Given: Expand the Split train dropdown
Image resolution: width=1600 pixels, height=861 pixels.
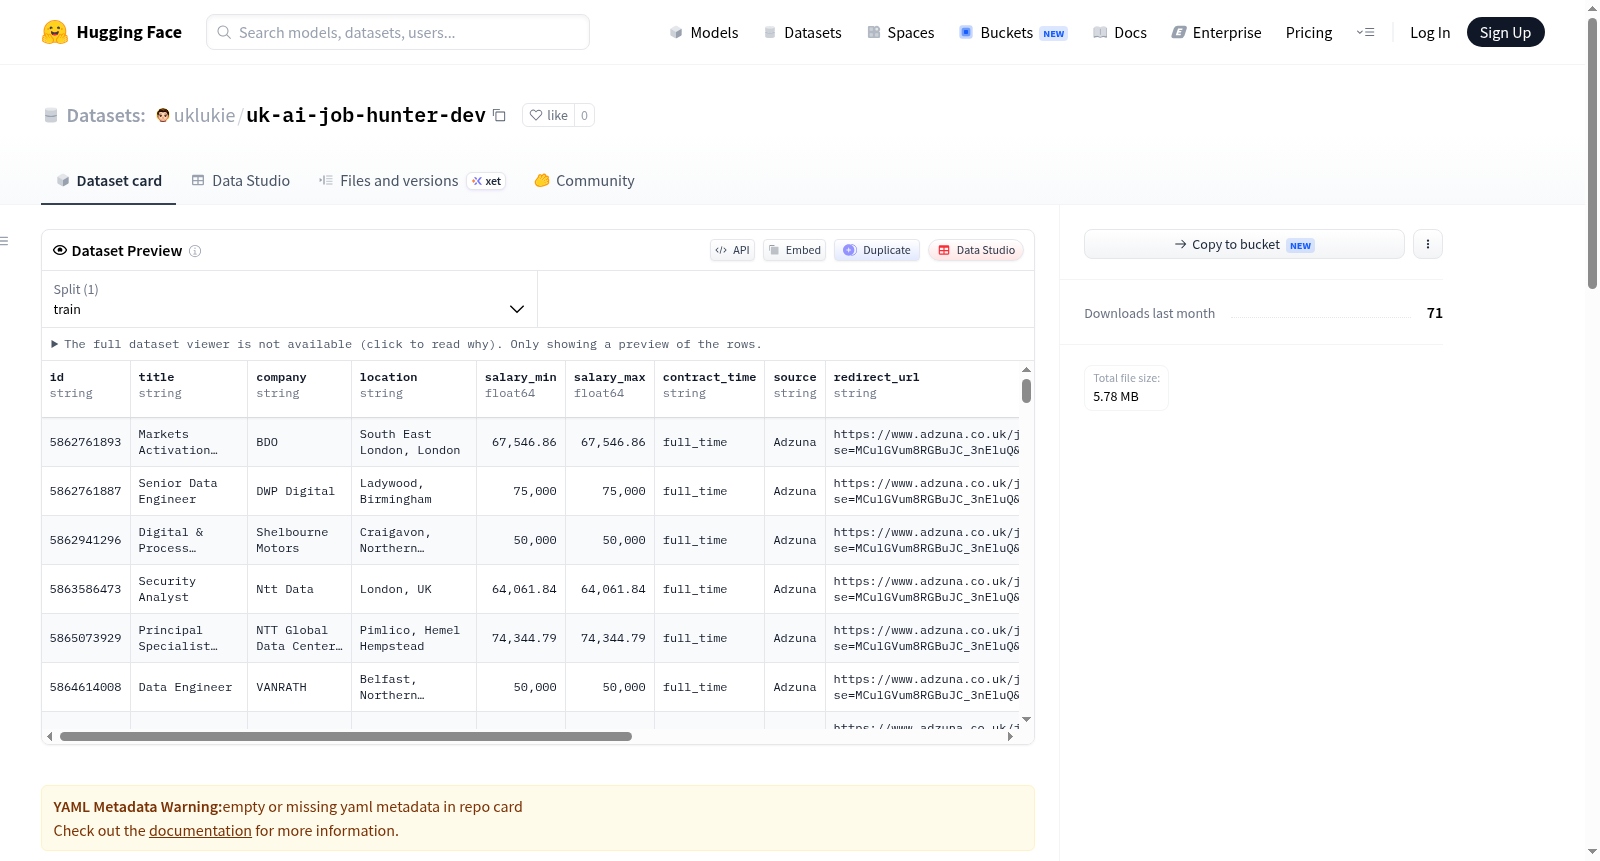Looking at the screenshot, I should coord(290,299).
